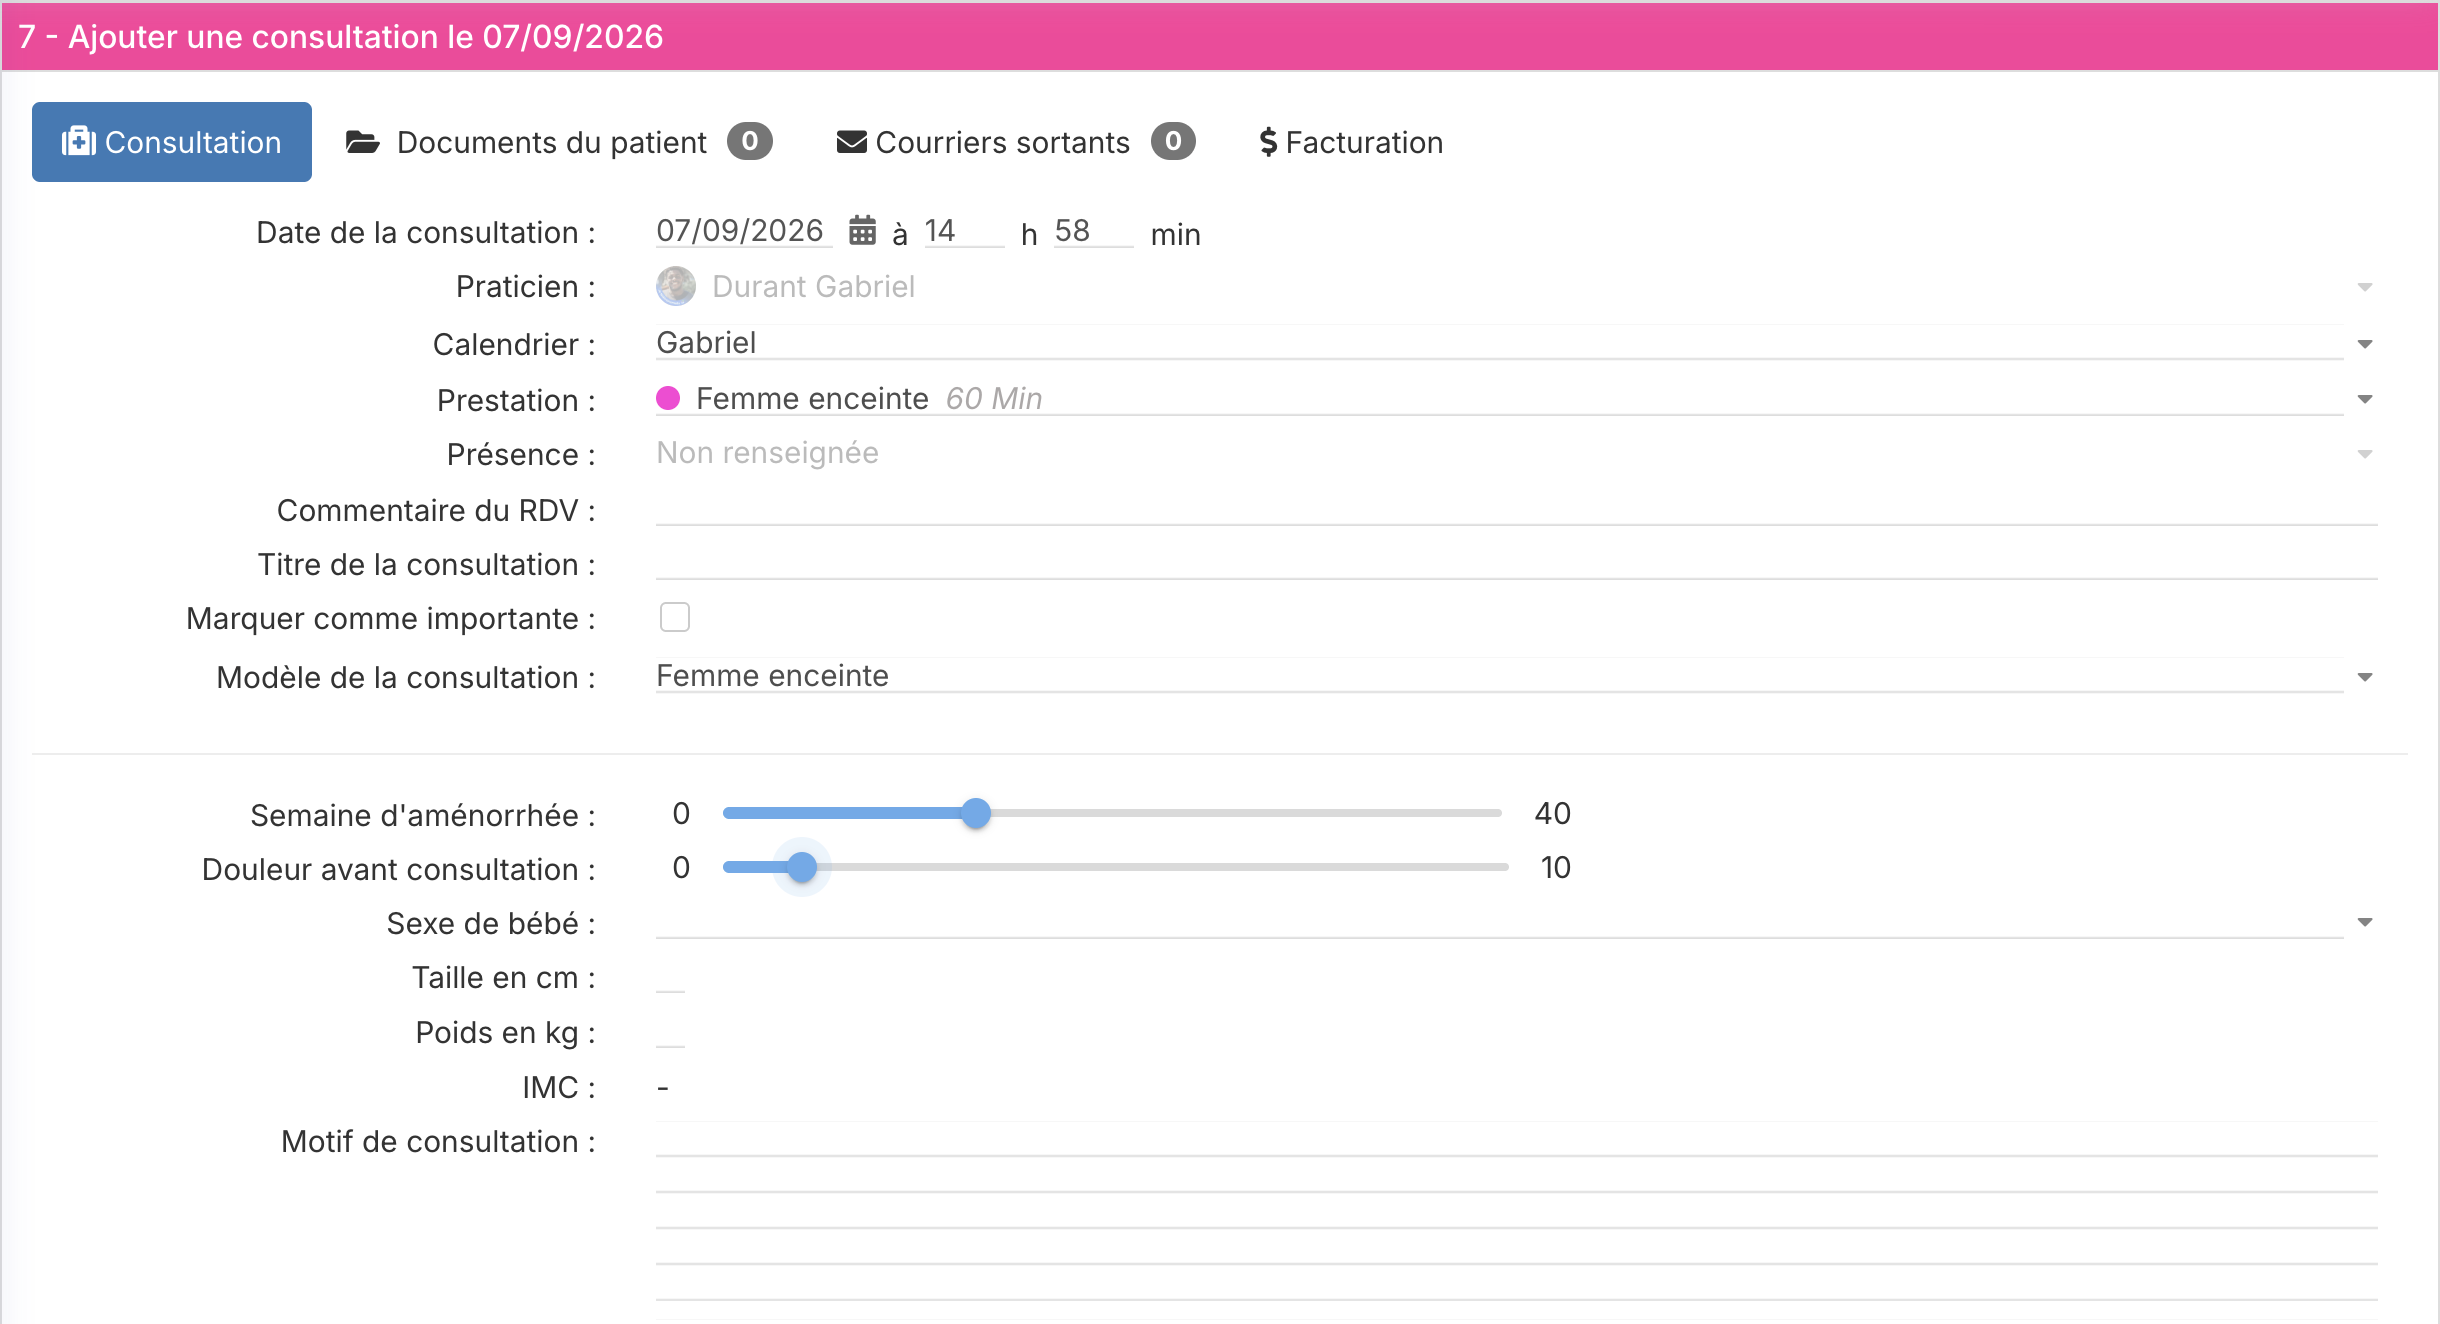Switch to the Consultation tab
2440x1324 pixels.
click(172, 142)
